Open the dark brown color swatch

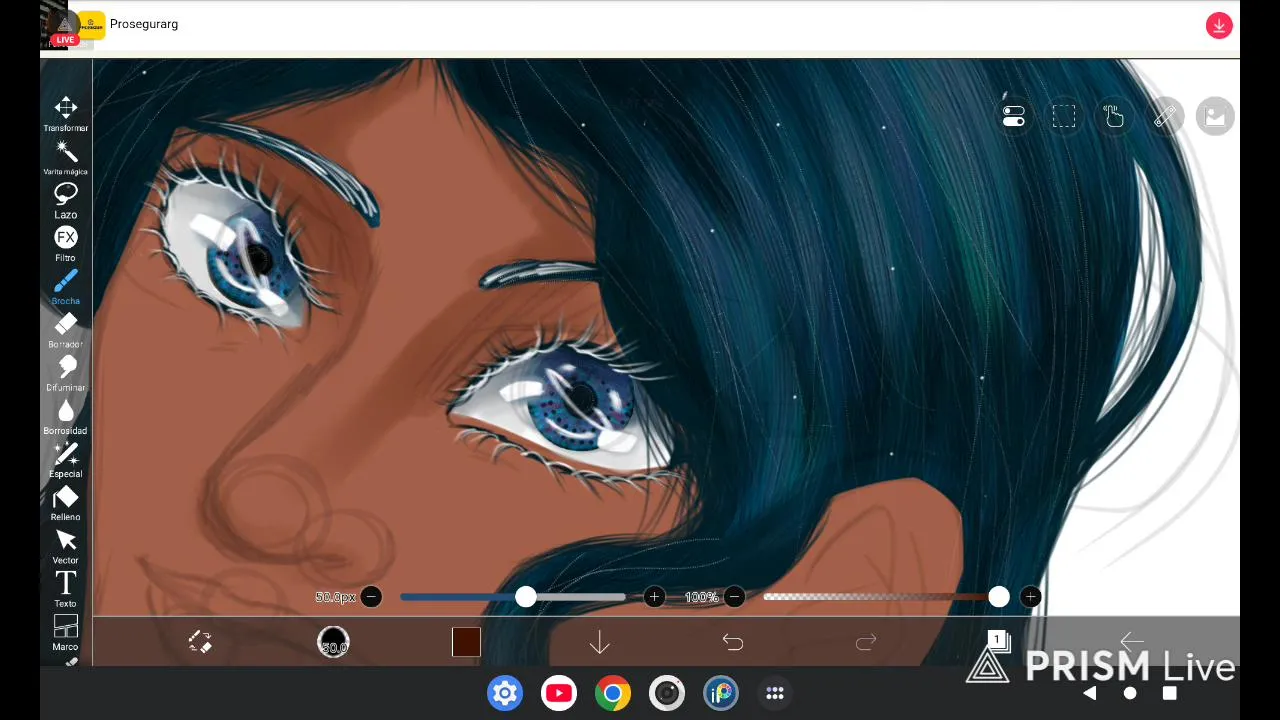(x=466, y=642)
